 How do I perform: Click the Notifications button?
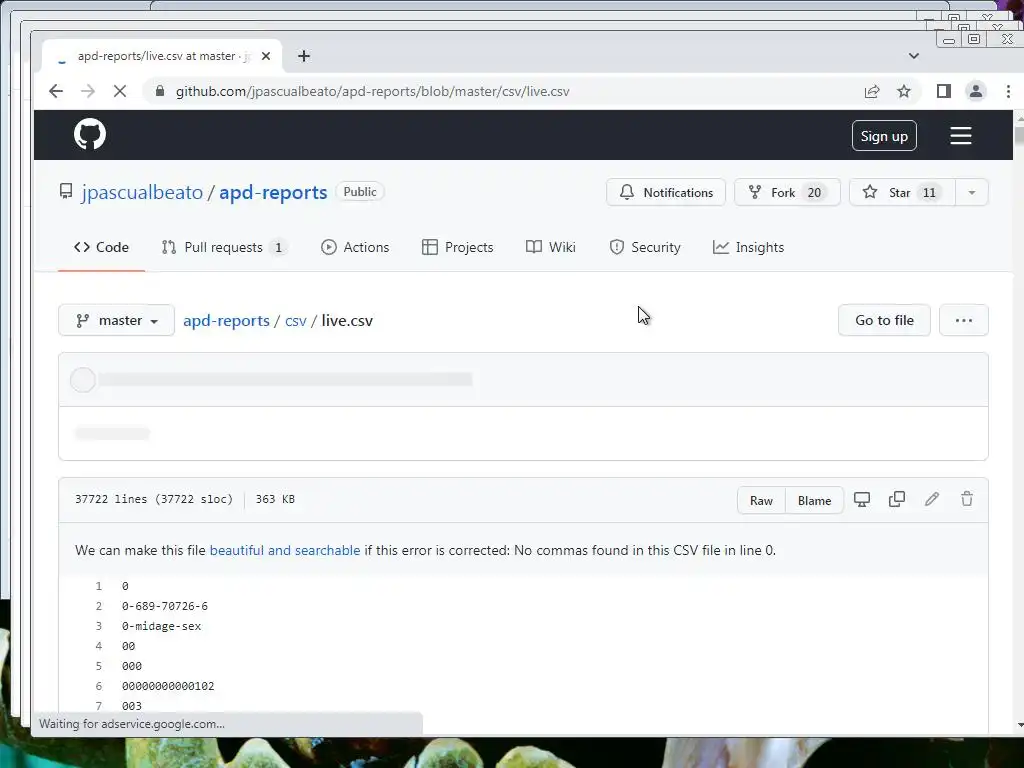(665, 193)
